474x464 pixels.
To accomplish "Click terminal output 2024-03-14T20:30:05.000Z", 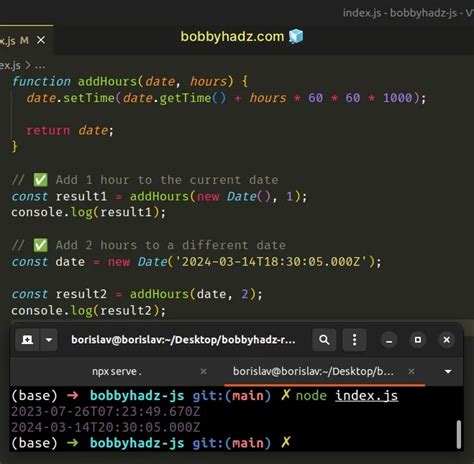I will [106, 427].
